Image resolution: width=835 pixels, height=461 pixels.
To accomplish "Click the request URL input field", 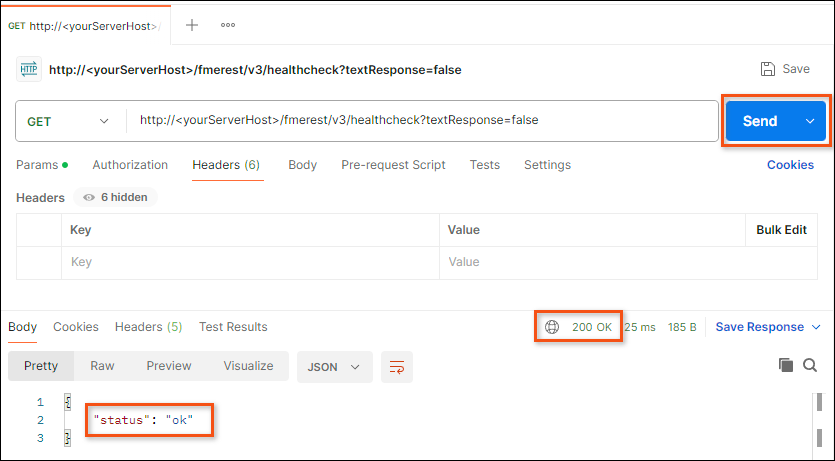I will coord(420,121).
